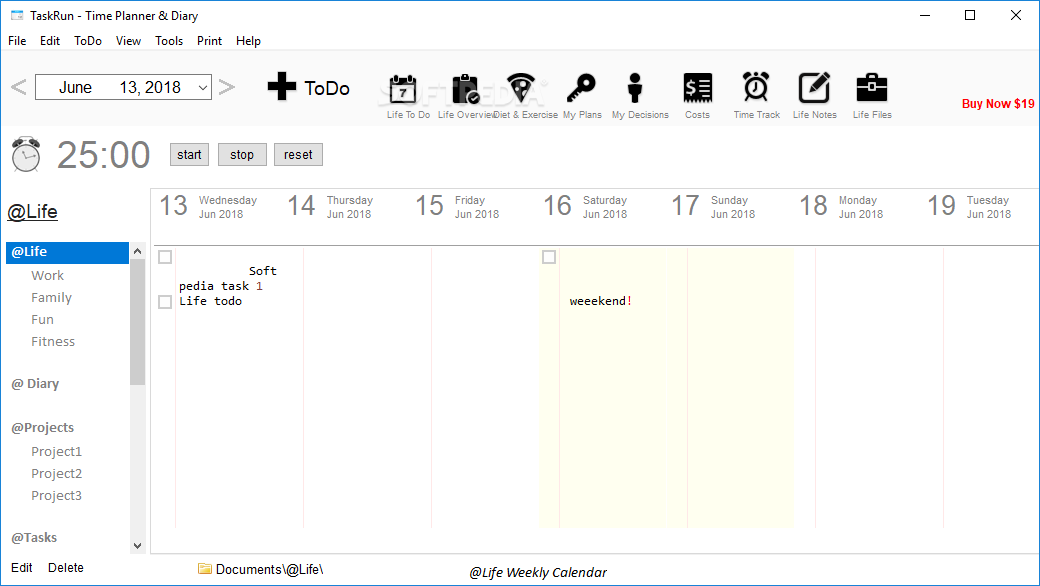Click the @Life heading link
The width and height of the screenshot is (1040, 586).
click(32, 211)
